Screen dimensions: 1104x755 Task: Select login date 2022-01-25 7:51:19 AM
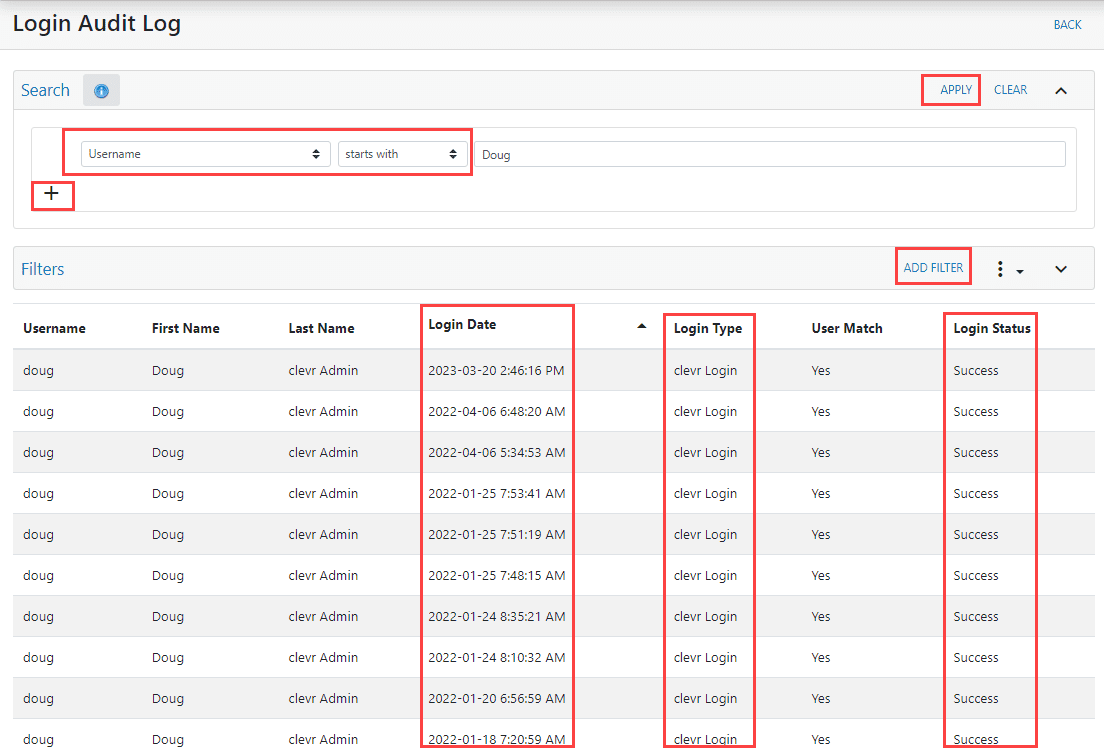[496, 535]
